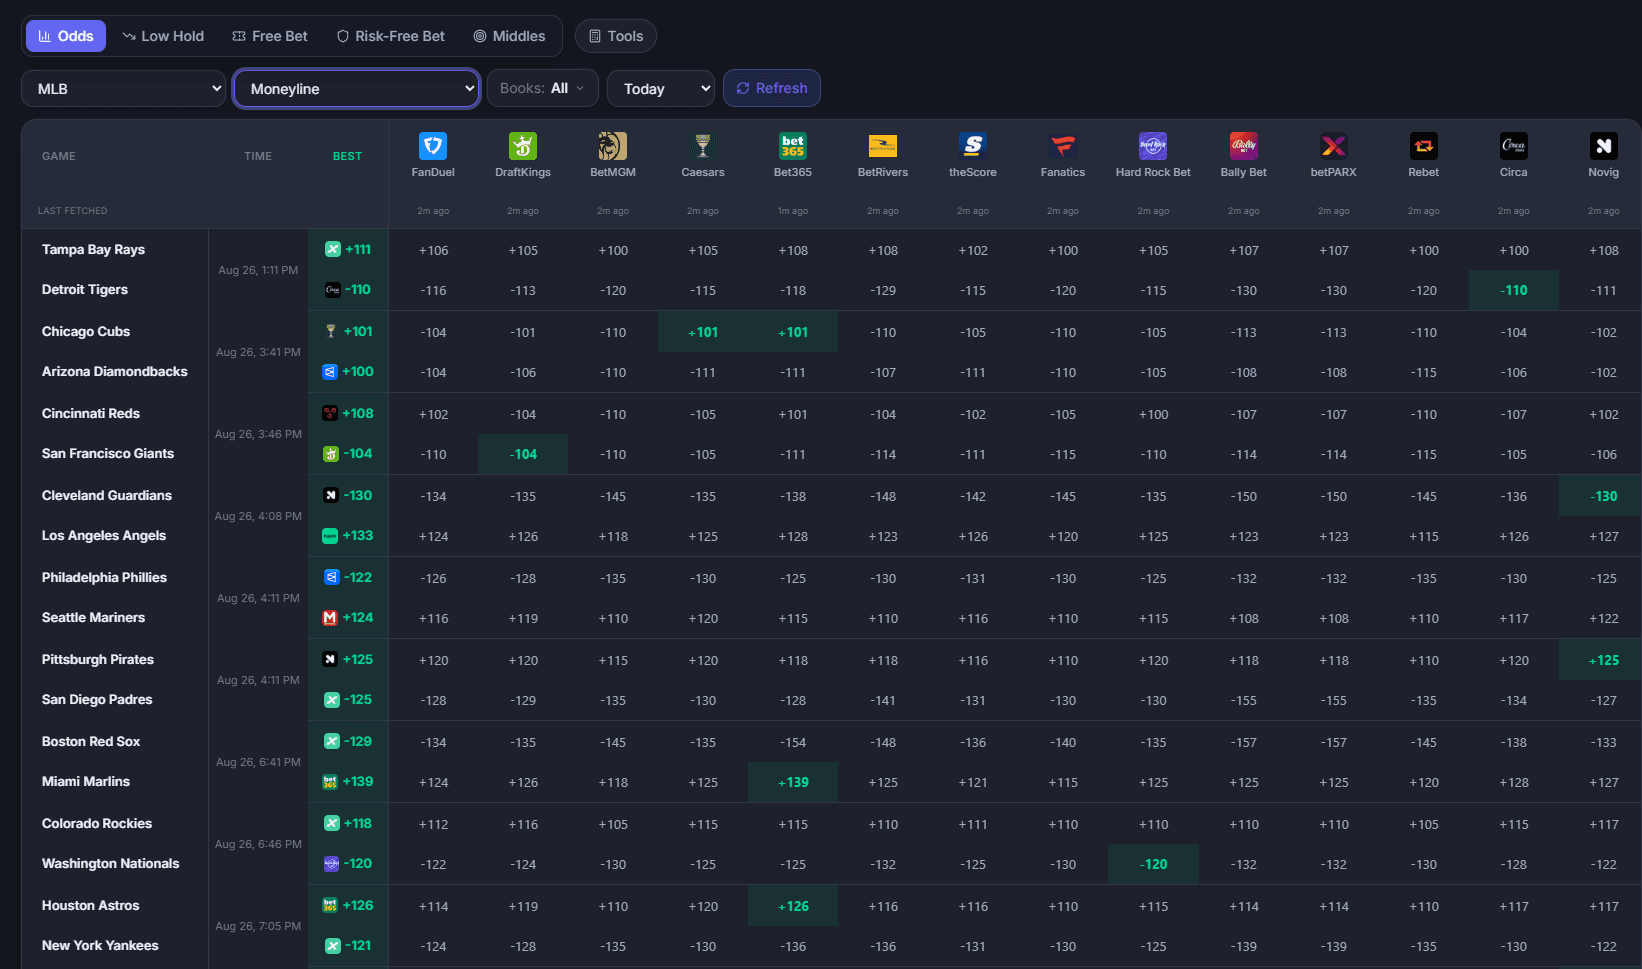Click best-odds DraftKings icon for San Francisco Giants

pos(330,453)
